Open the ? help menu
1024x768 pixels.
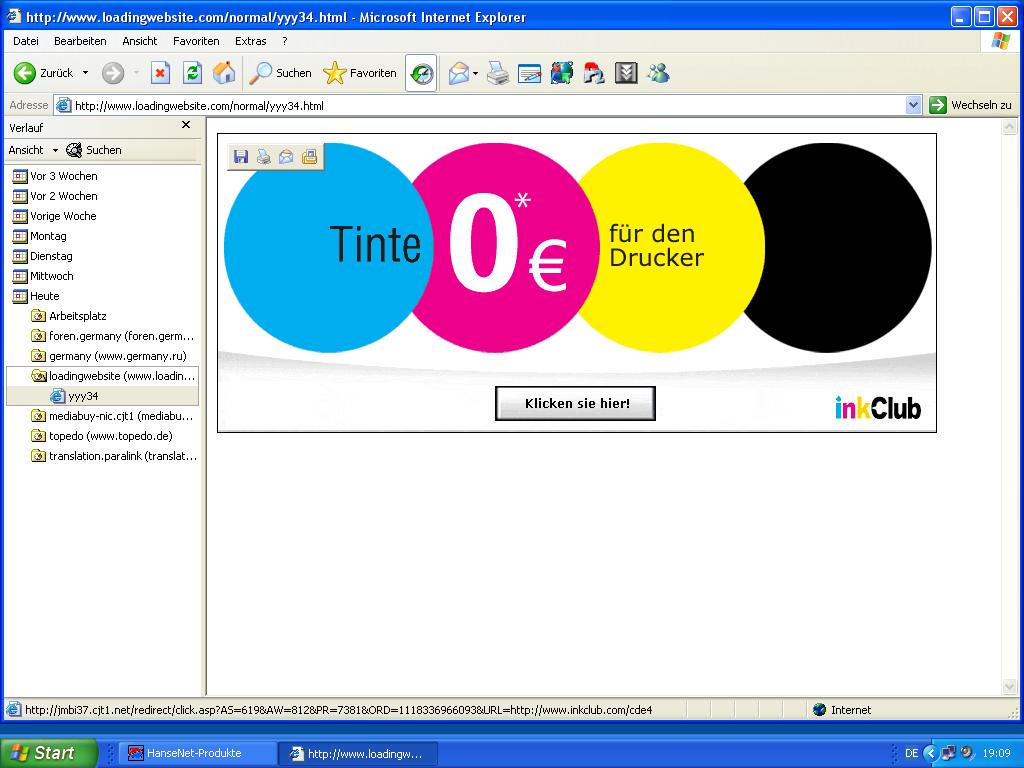(x=285, y=40)
